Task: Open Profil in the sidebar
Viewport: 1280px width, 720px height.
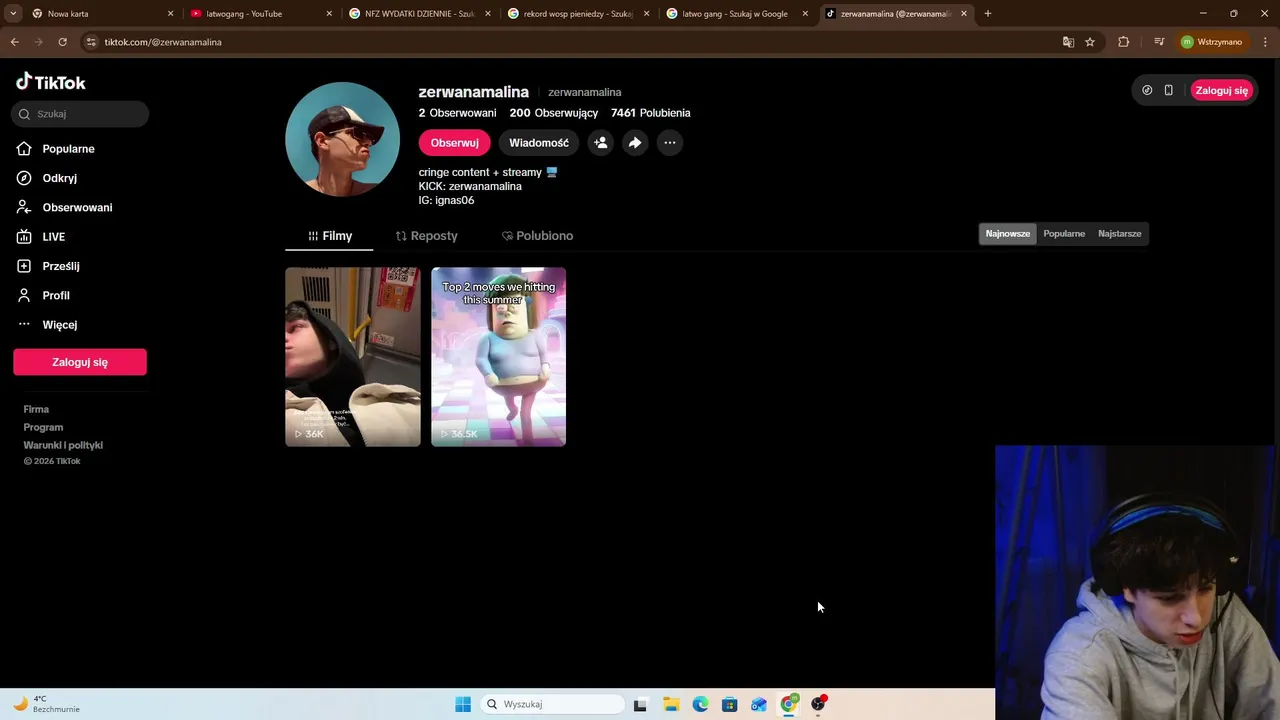Action: coord(43,295)
